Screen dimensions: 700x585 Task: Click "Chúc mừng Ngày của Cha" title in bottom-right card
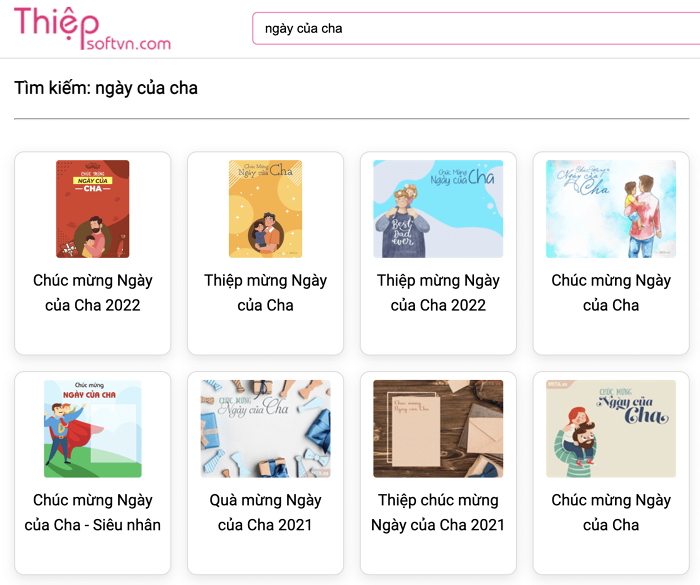611,512
